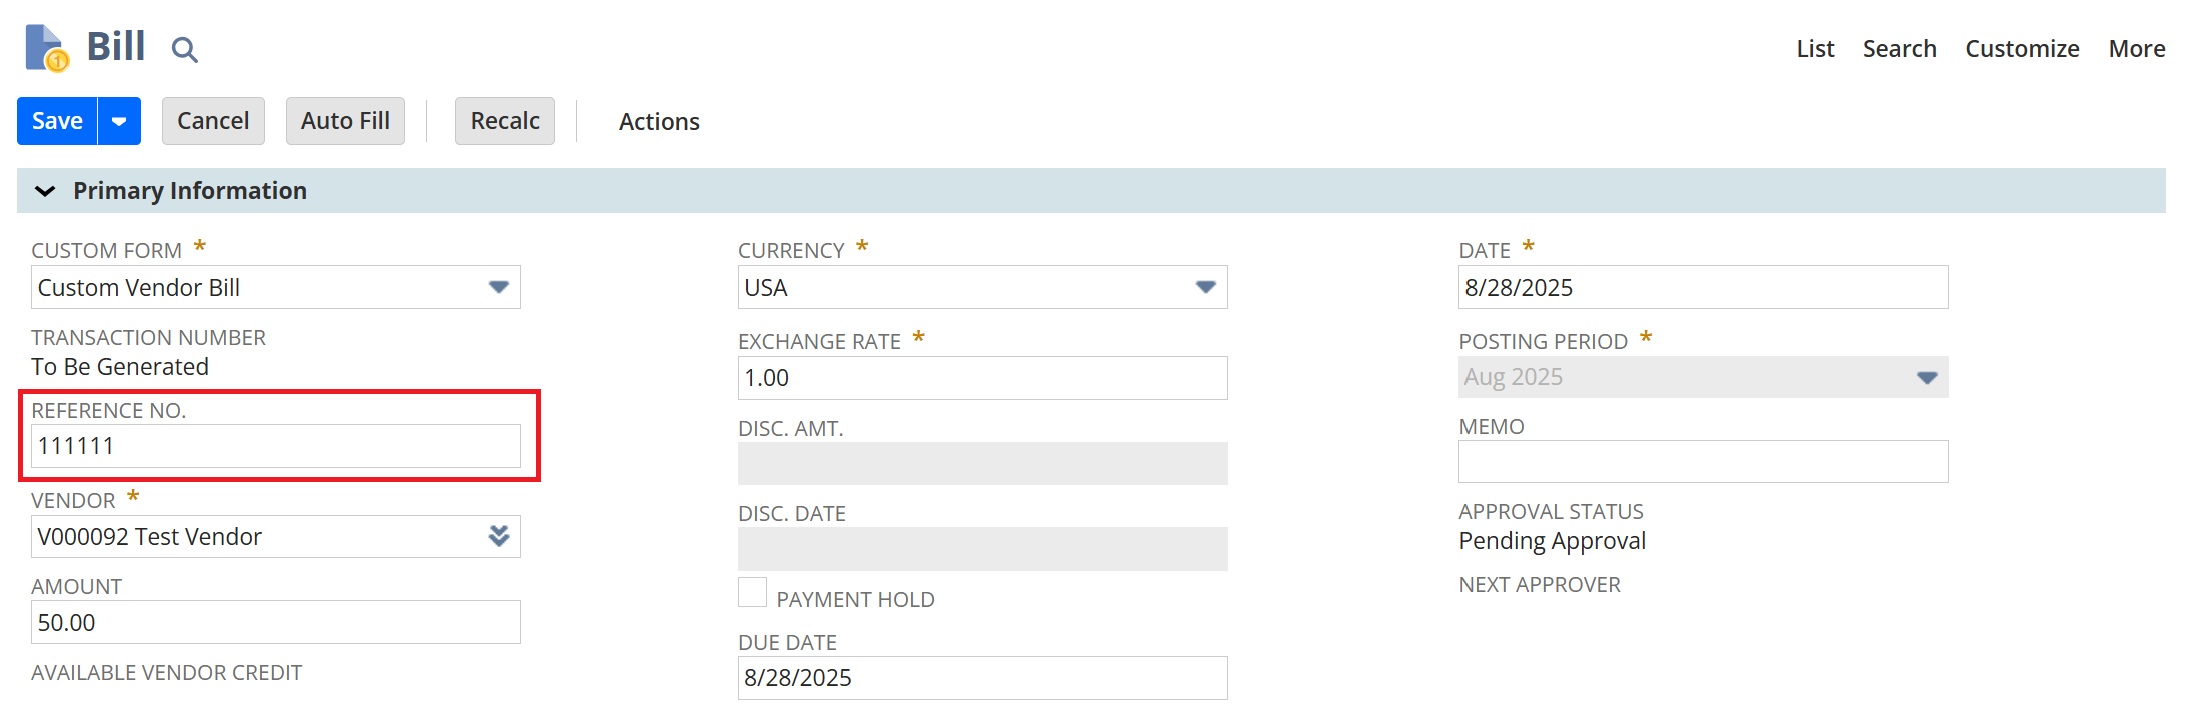Open the List link
Image resolution: width=2192 pixels, height=717 pixels.
click(x=1815, y=49)
